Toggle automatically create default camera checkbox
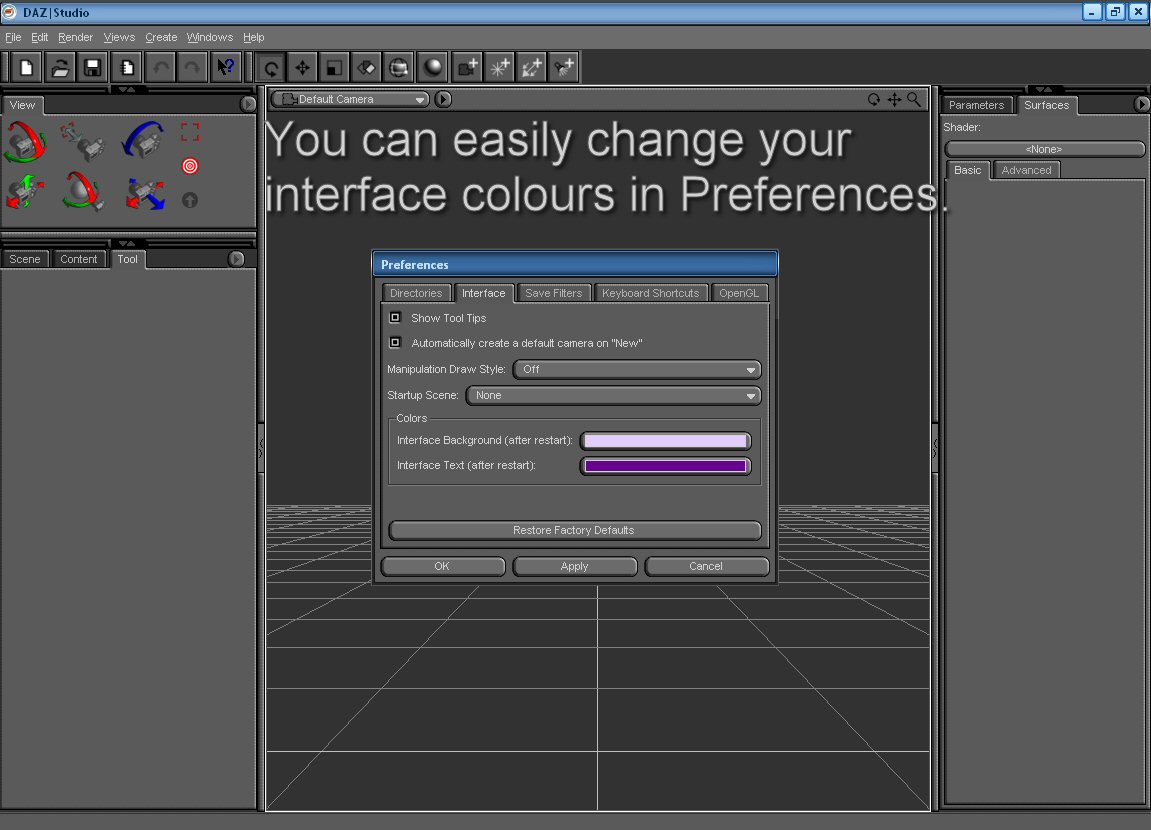The image size is (1151, 830). click(395, 343)
